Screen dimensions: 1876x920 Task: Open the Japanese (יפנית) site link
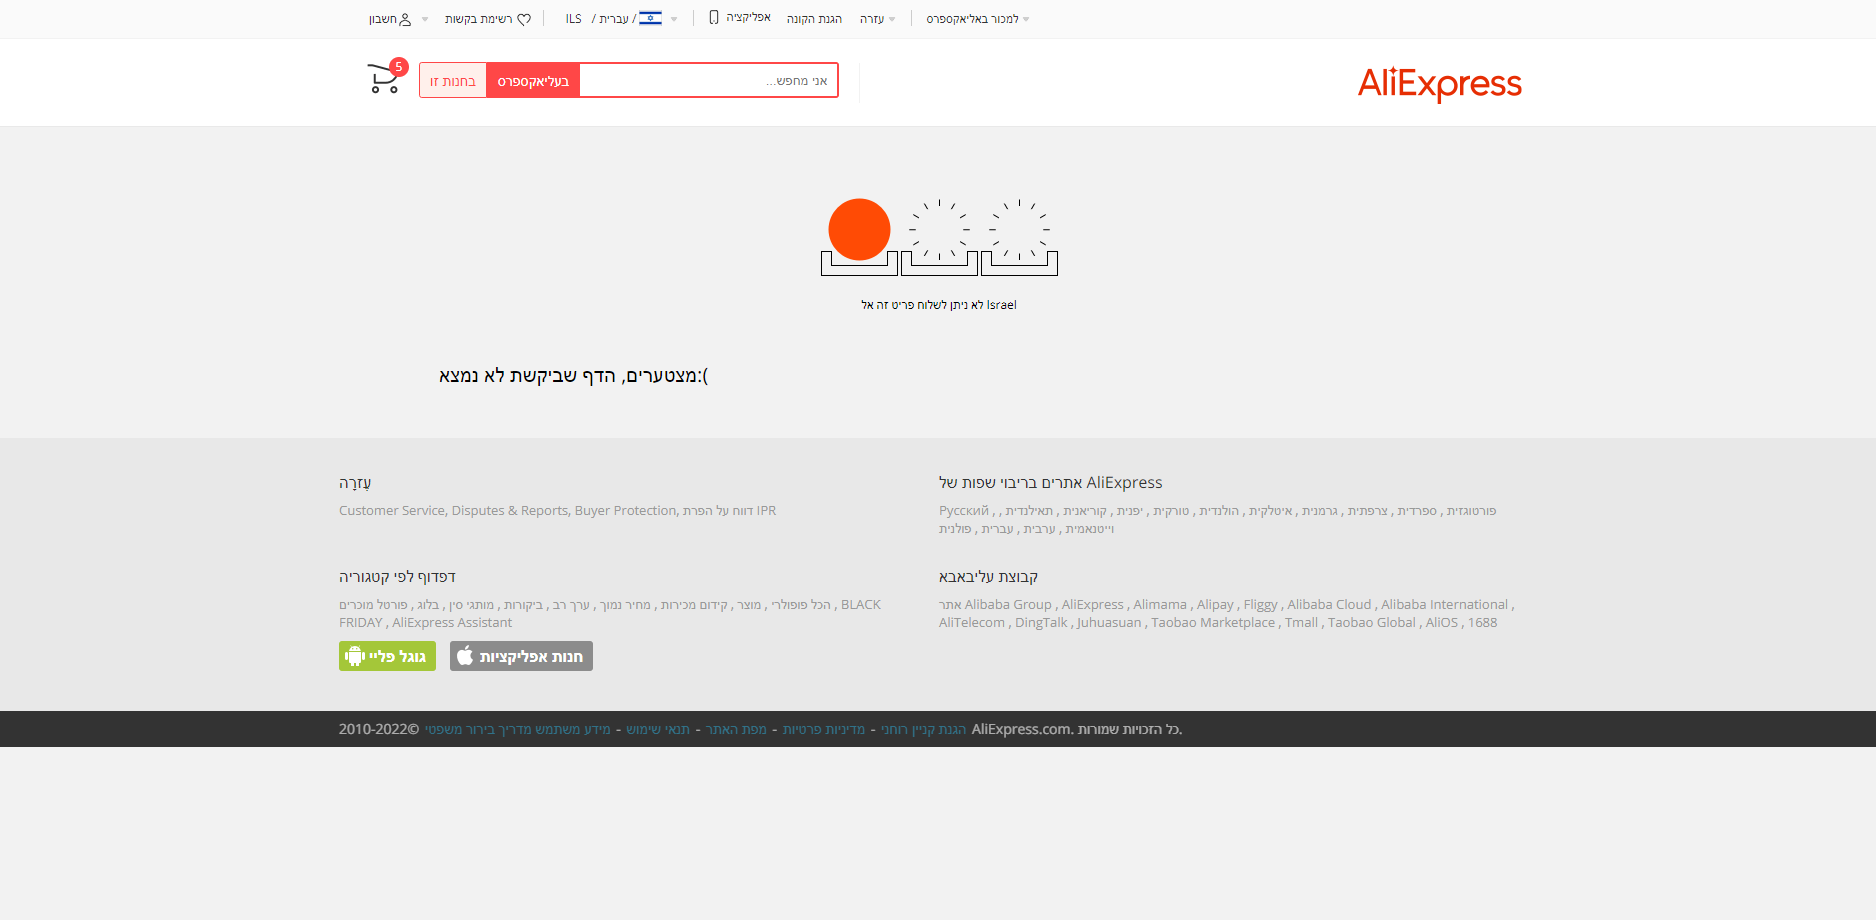[x=1130, y=510]
